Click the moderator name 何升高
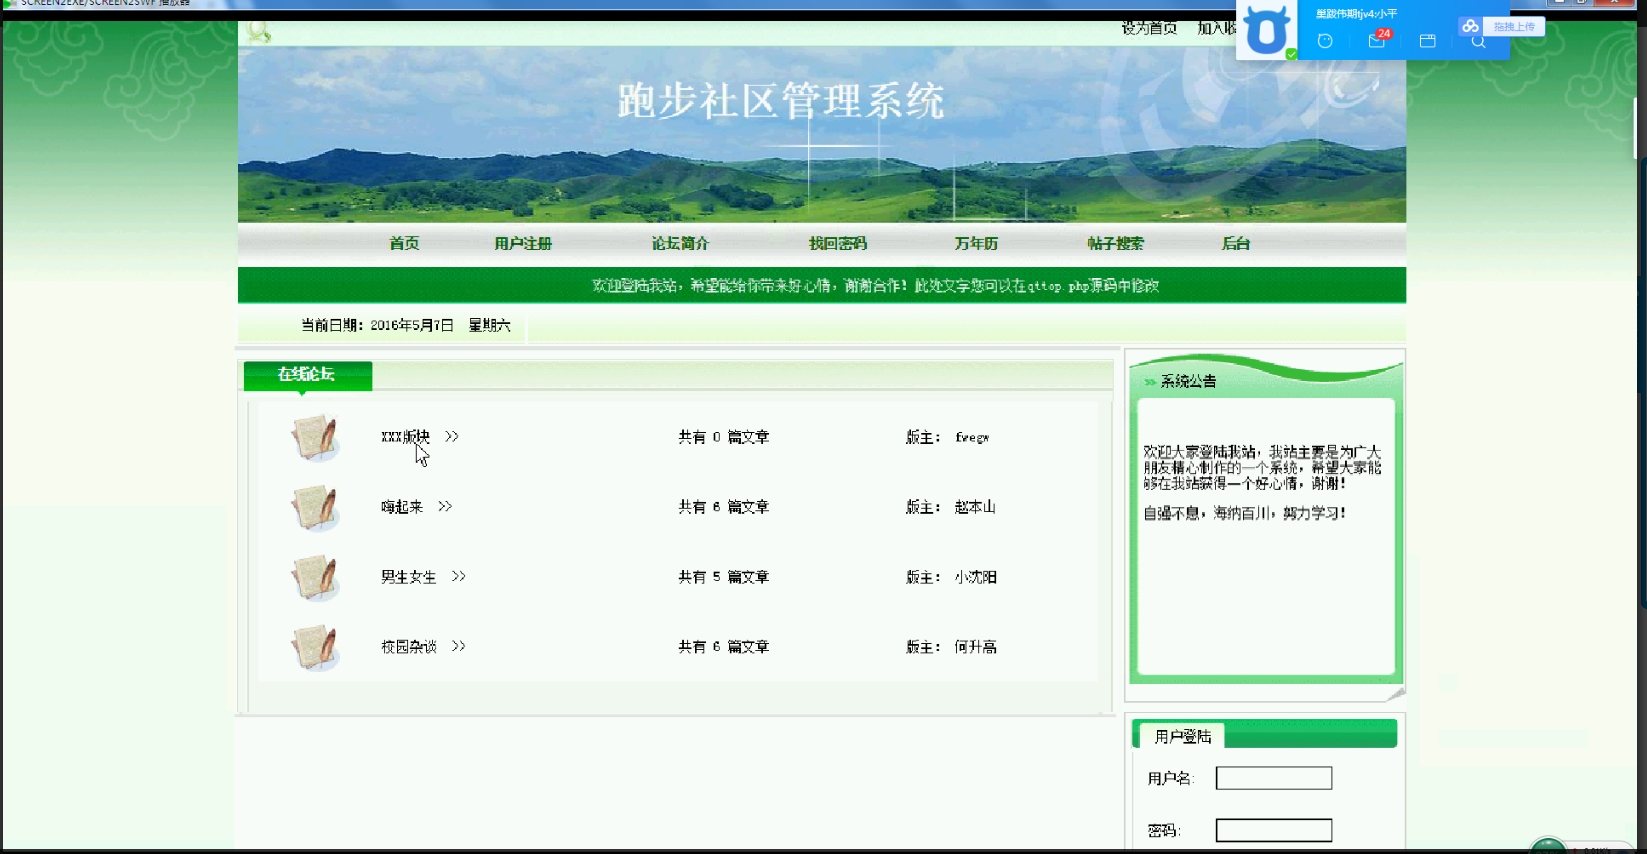1647x854 pixels. (975, 647)
